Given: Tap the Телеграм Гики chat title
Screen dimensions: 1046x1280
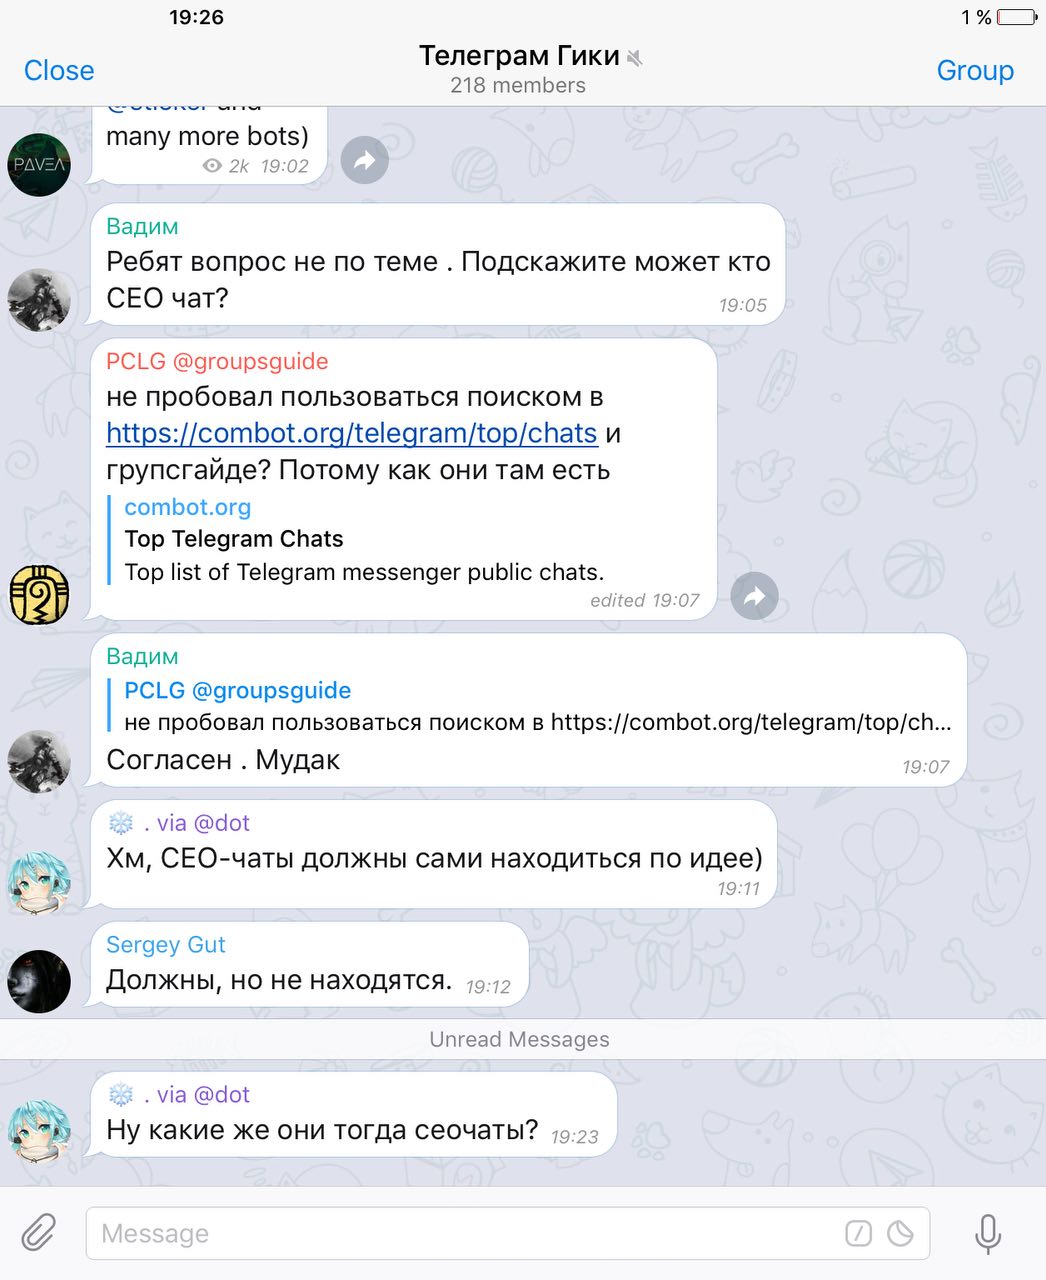Looking at the screenshot, I should click(x=519, y=56).
